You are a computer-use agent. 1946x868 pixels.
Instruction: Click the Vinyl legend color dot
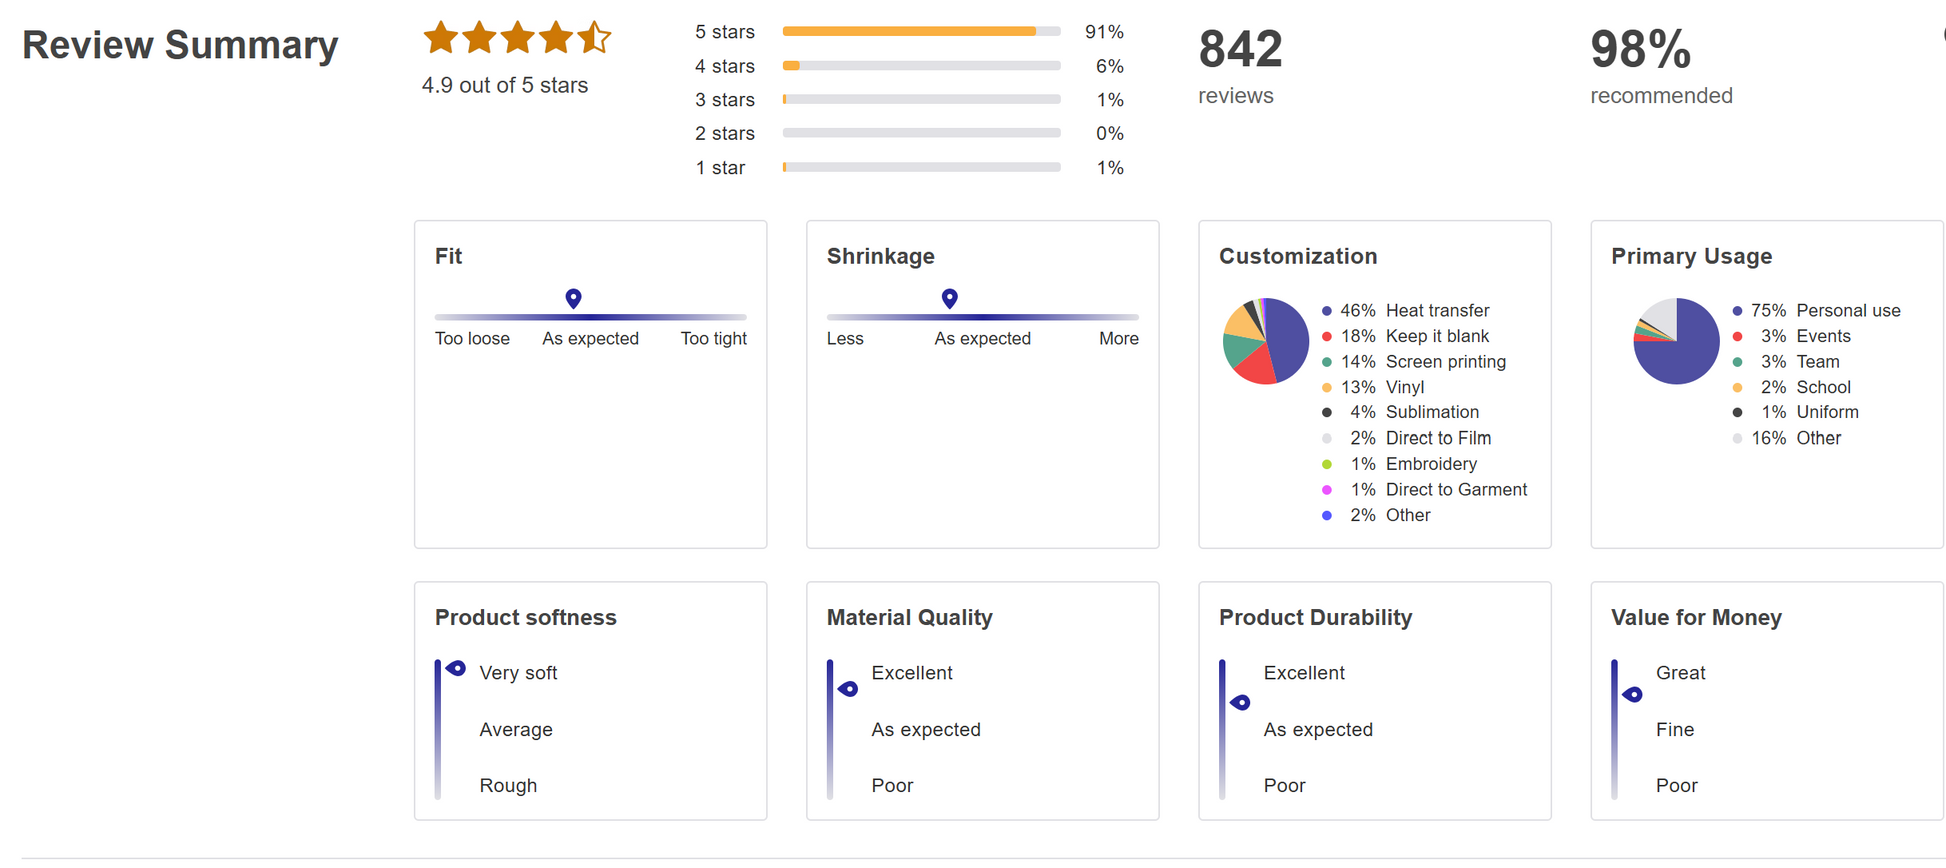click(1327, 387)
